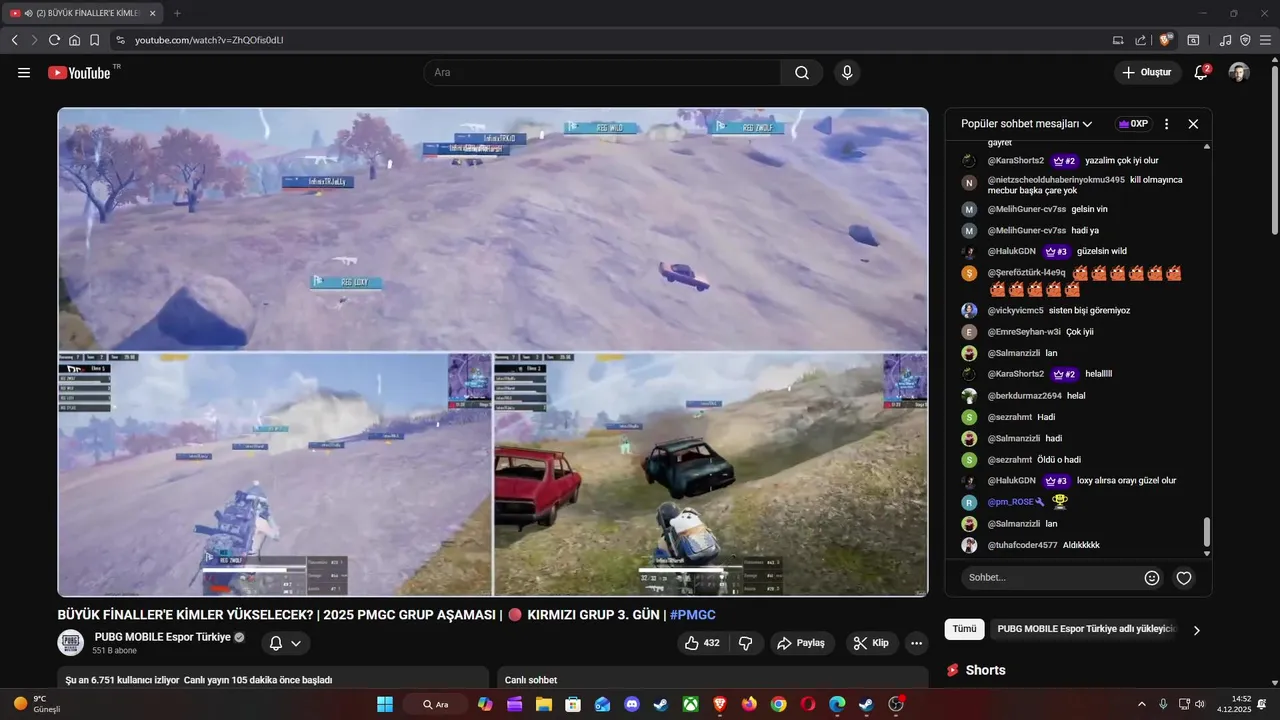Open browser music playlist note icon

pyautogui.click(x=1225, y=40)
